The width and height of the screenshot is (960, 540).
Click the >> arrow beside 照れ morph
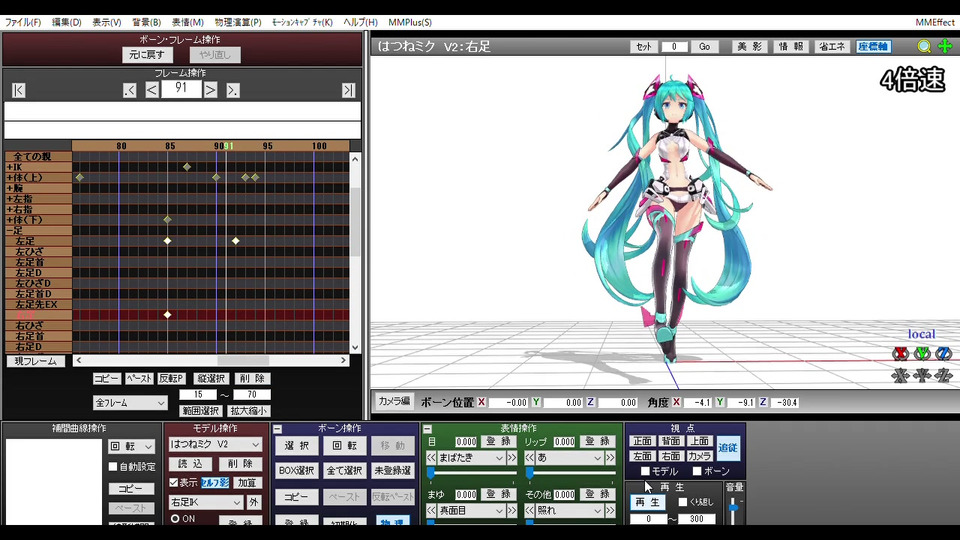click(610, 511)
